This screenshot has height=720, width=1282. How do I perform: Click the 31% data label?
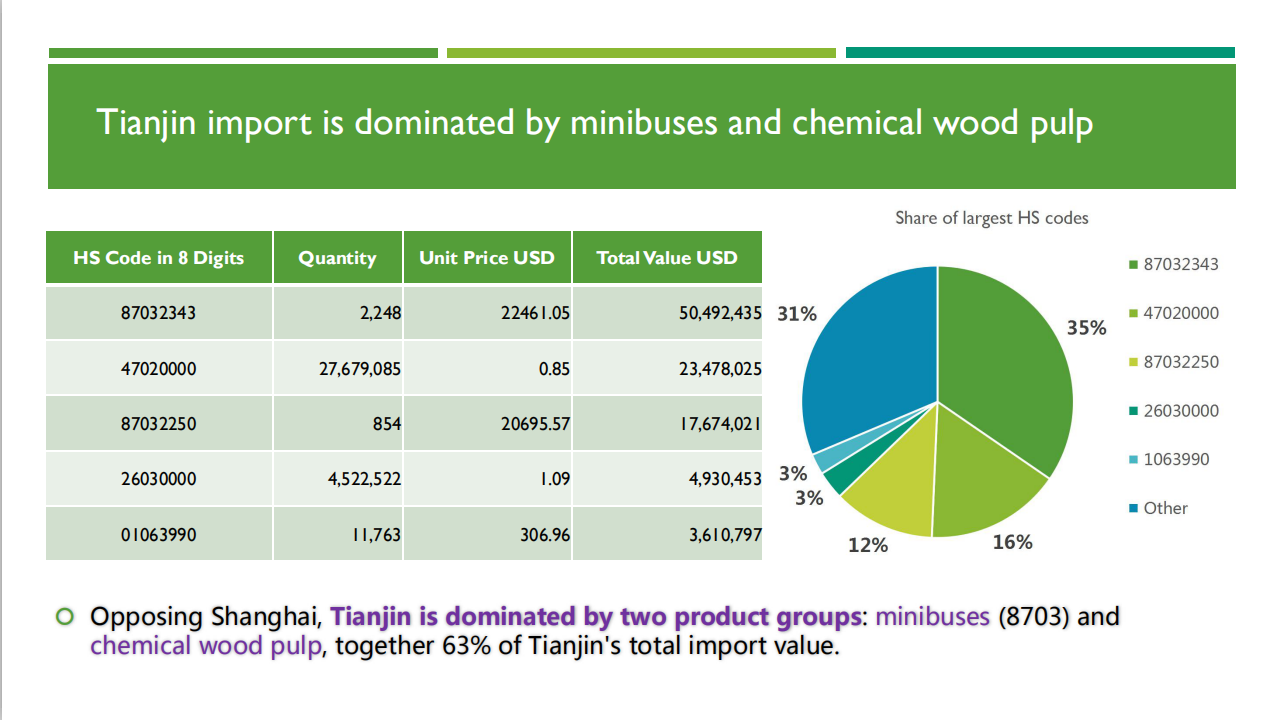pyautogui.click(x=797, y=314)
